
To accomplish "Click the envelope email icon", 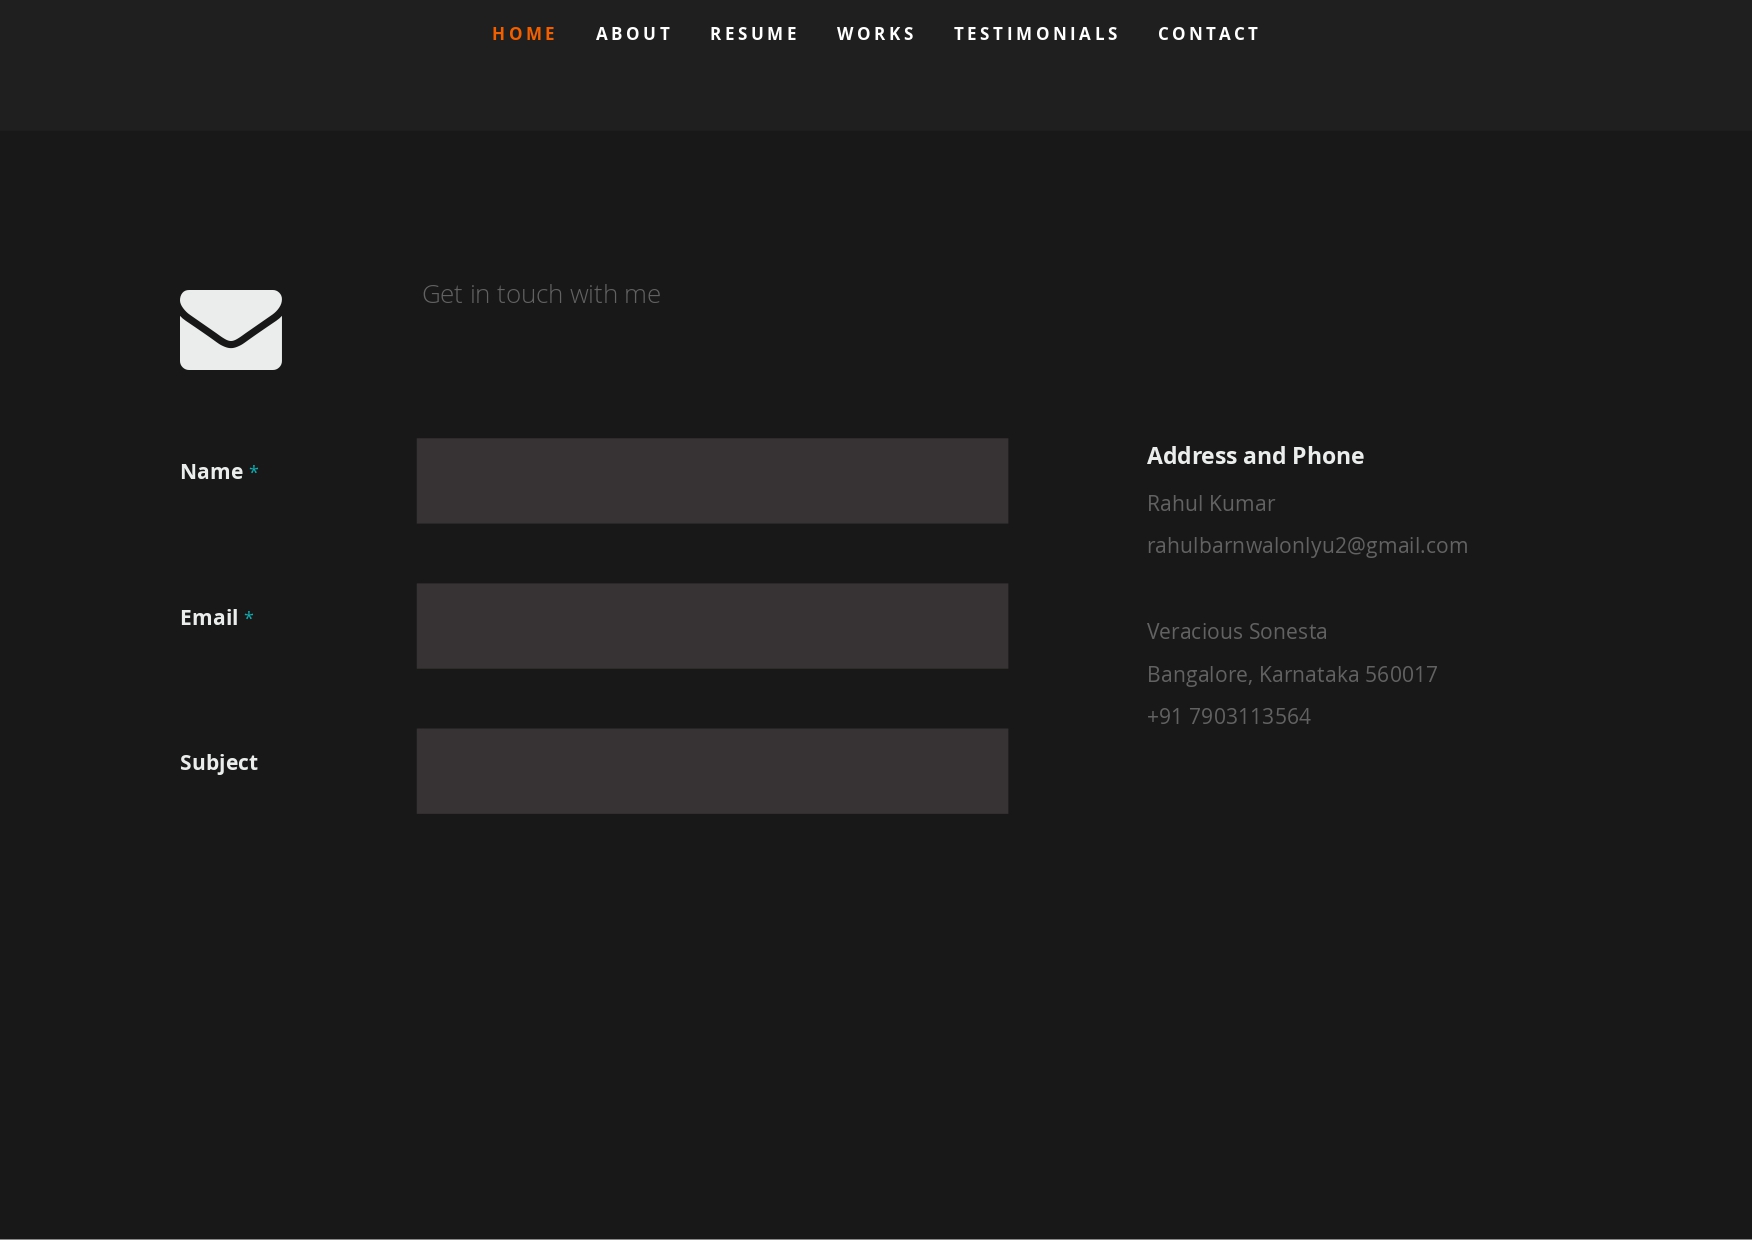I will click(230, 330).
